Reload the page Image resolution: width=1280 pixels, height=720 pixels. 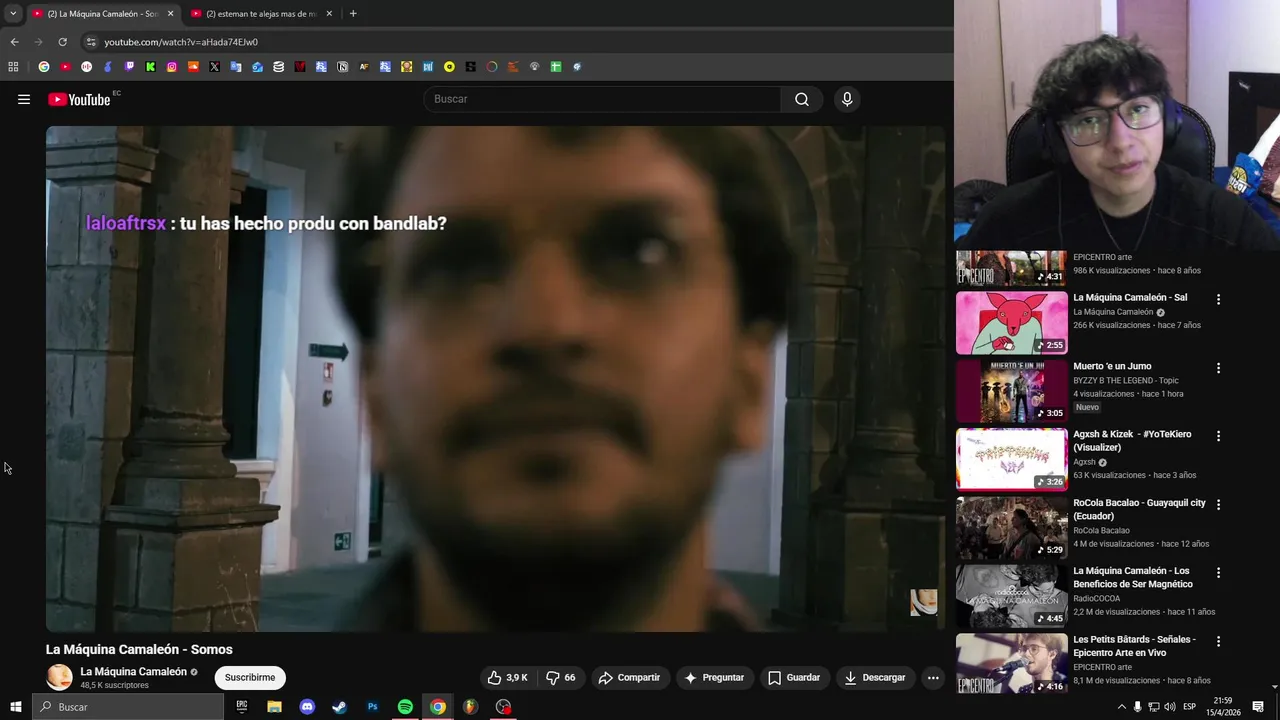pyautogui.click(x=62, y=42)
